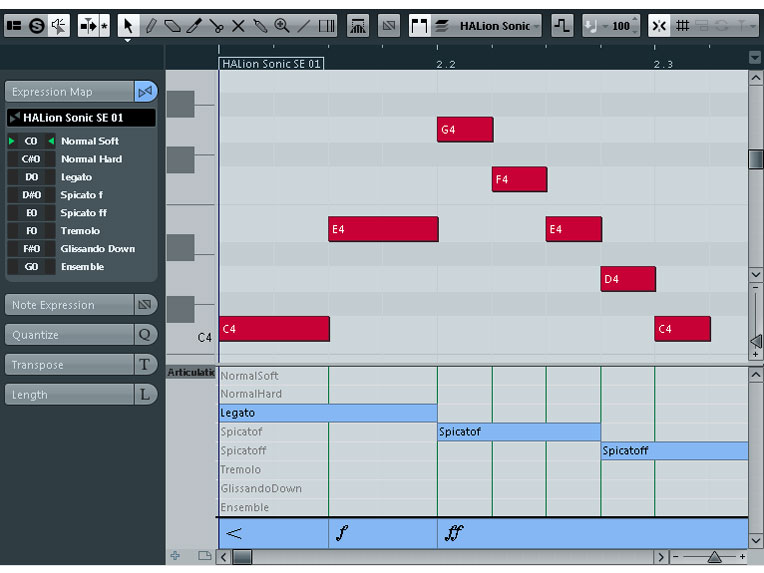Click the controller lane setup icon
The width and height of the screenshot is (764, 573).
tap(205, 555)
